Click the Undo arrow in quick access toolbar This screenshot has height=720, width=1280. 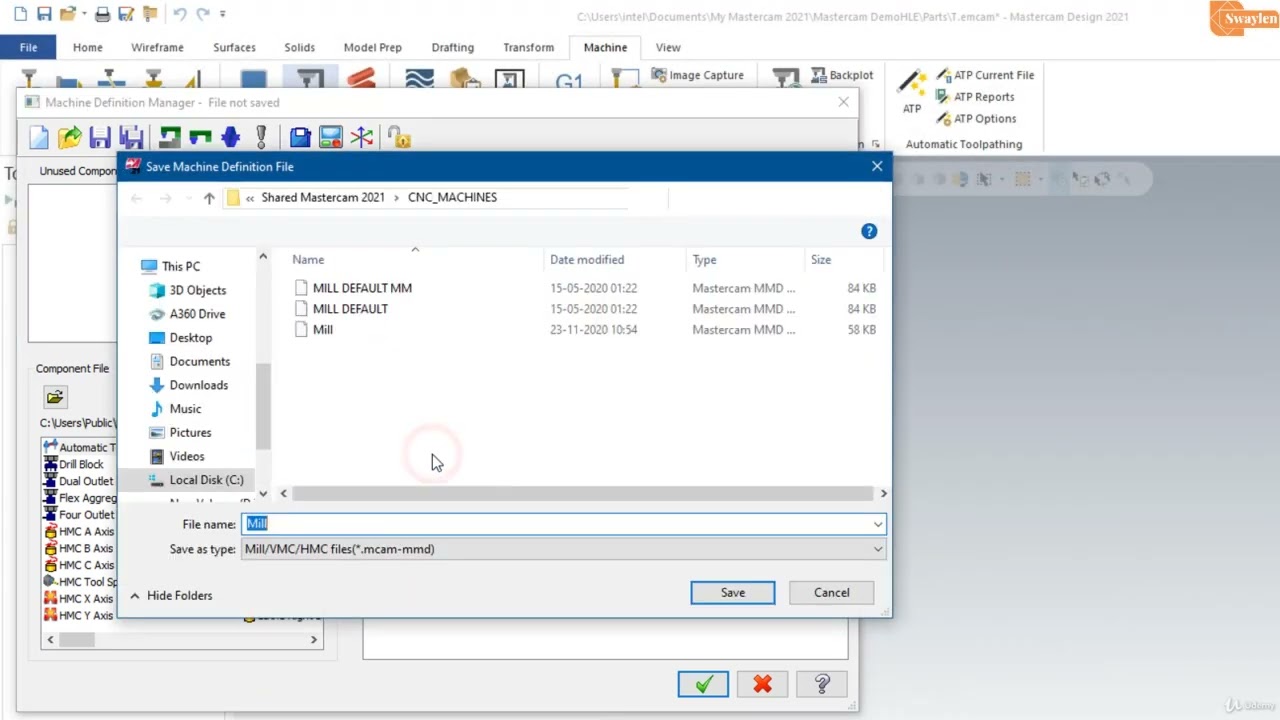pos(179,14)
